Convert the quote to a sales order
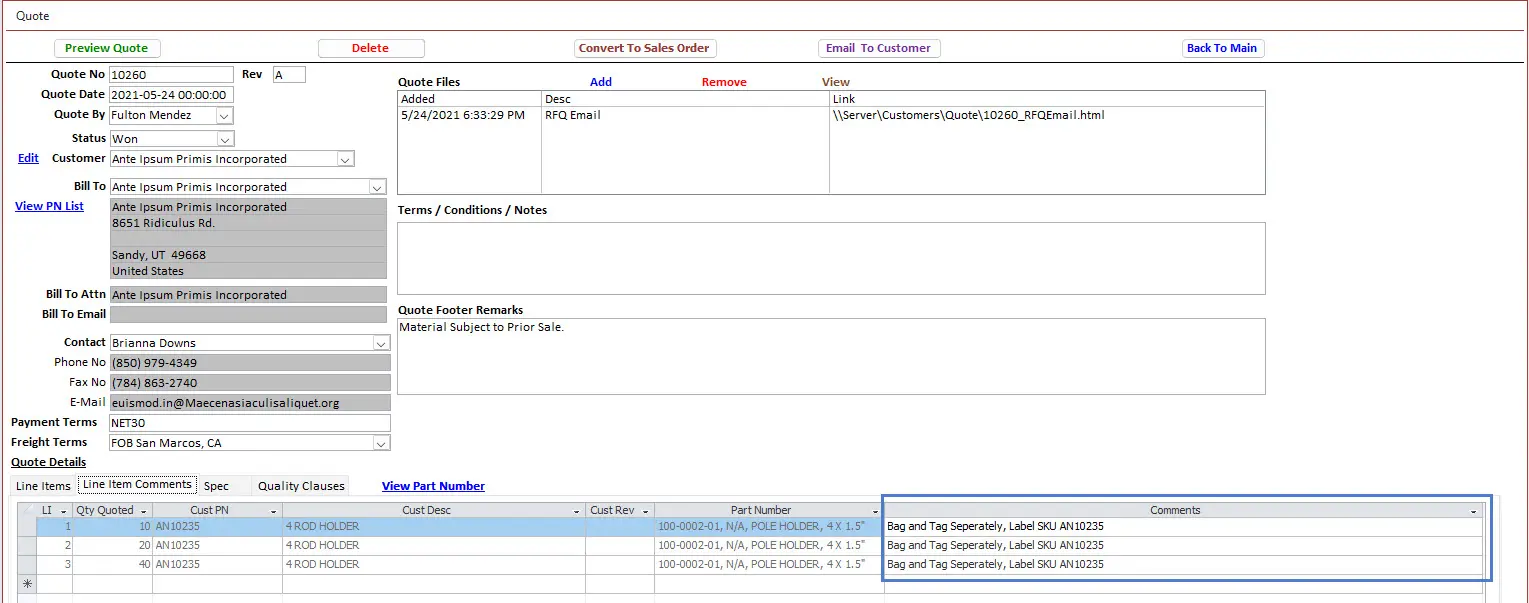1529x603 pixels. click(645, 48)
